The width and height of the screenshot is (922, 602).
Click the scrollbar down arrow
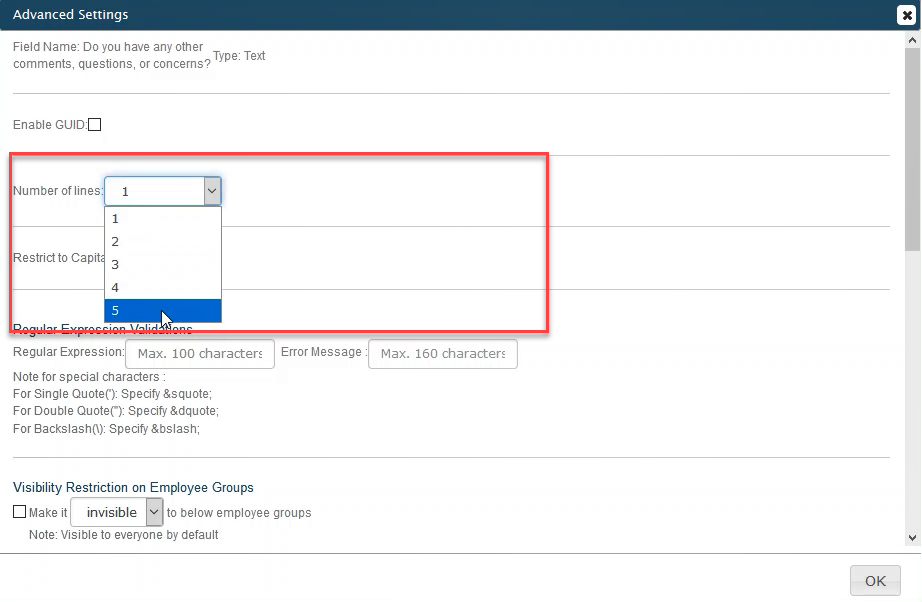(912, 538)
